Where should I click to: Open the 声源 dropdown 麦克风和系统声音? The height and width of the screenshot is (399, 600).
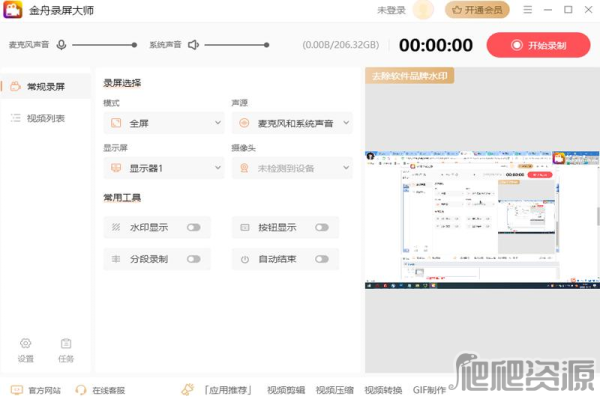292,123
